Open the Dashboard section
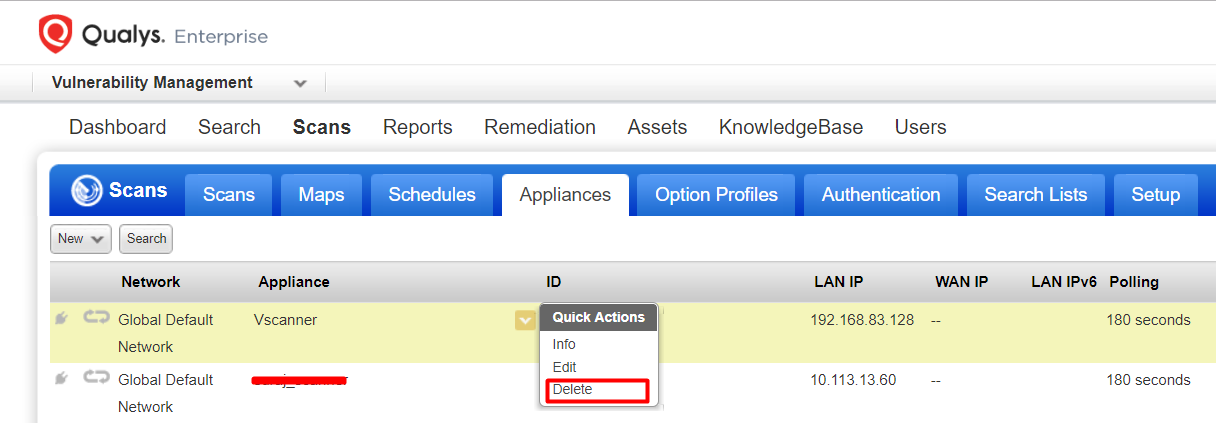Viewport: 1216px width, 423px height. click(117, 127)
